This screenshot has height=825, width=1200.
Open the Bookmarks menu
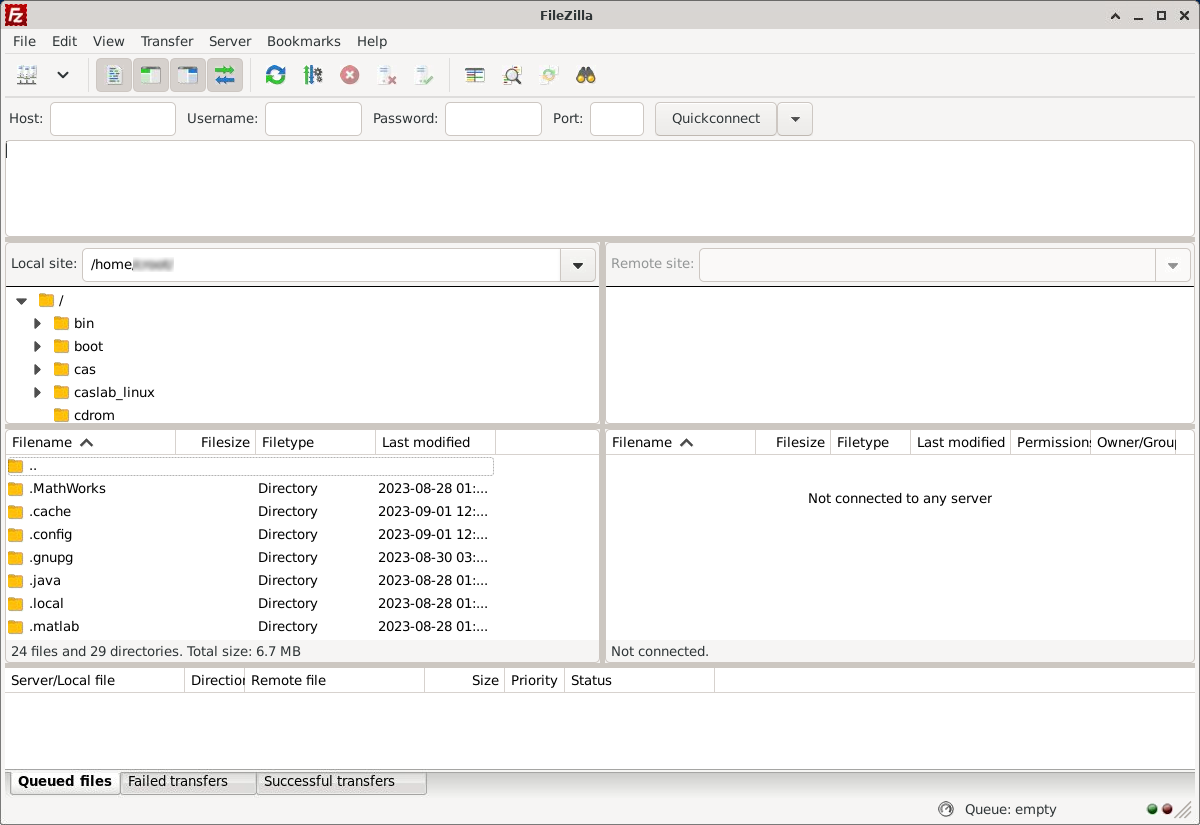(304, 41)
